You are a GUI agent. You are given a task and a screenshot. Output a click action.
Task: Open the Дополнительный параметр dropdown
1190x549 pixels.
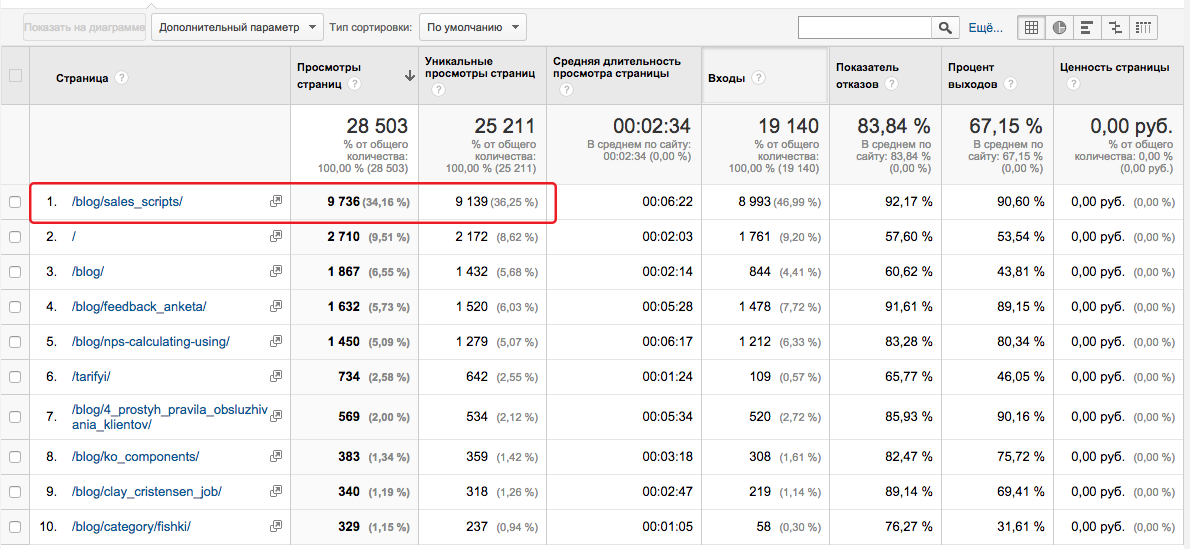coord(238,27)
